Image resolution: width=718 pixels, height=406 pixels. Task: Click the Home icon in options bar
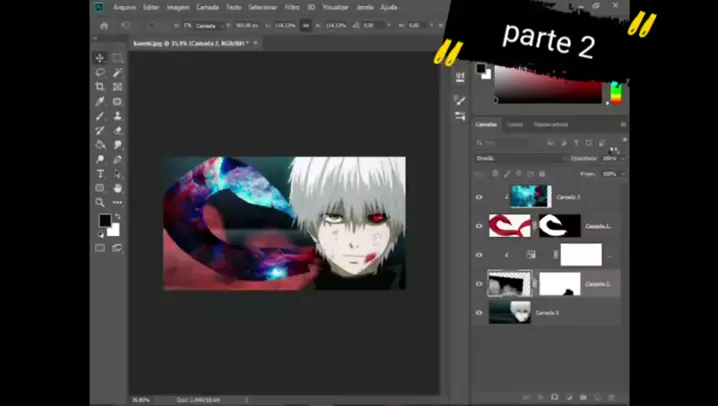click(x=104, y=26)
